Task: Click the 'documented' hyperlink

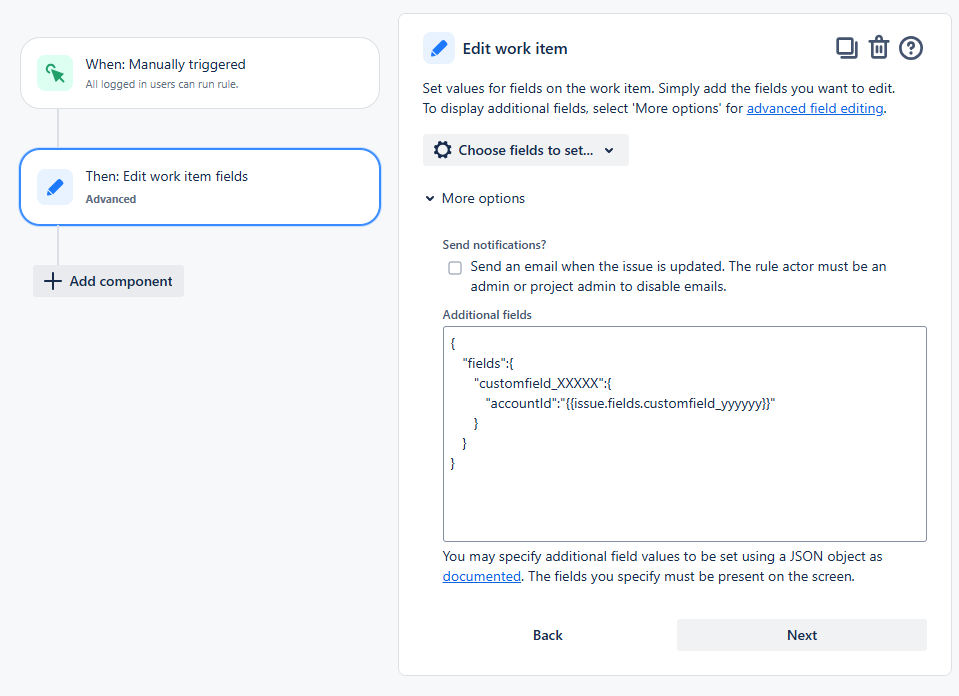Action: click(481, 576)
